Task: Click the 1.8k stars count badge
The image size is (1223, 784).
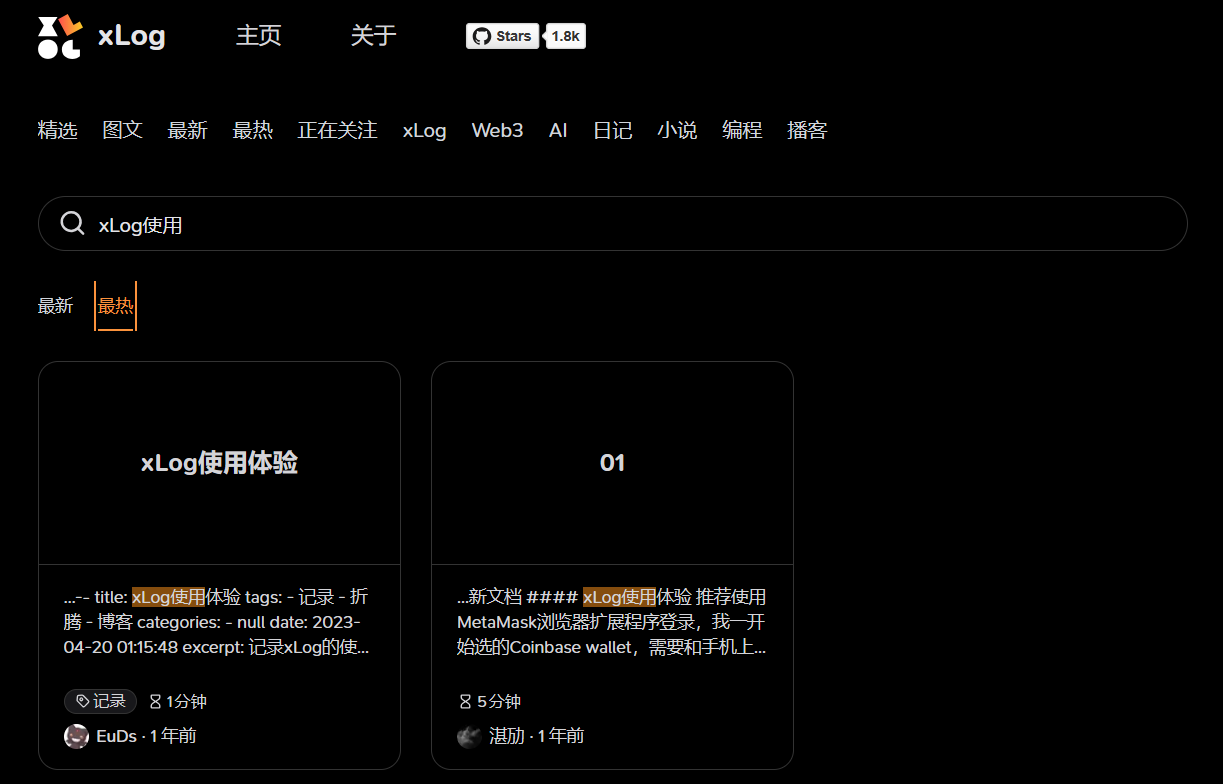Action: pos(565,36)
